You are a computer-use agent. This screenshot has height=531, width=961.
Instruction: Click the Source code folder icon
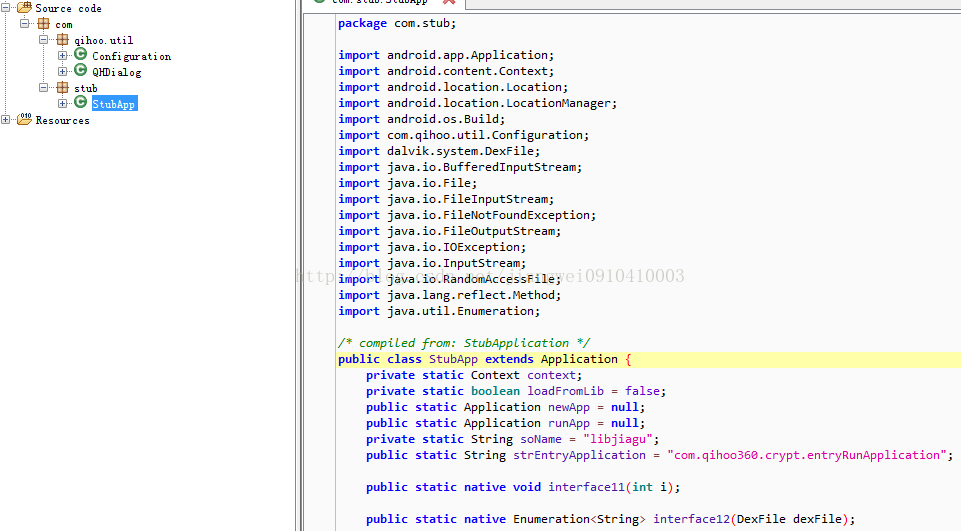pyautogui.click(x=24, y=7)
